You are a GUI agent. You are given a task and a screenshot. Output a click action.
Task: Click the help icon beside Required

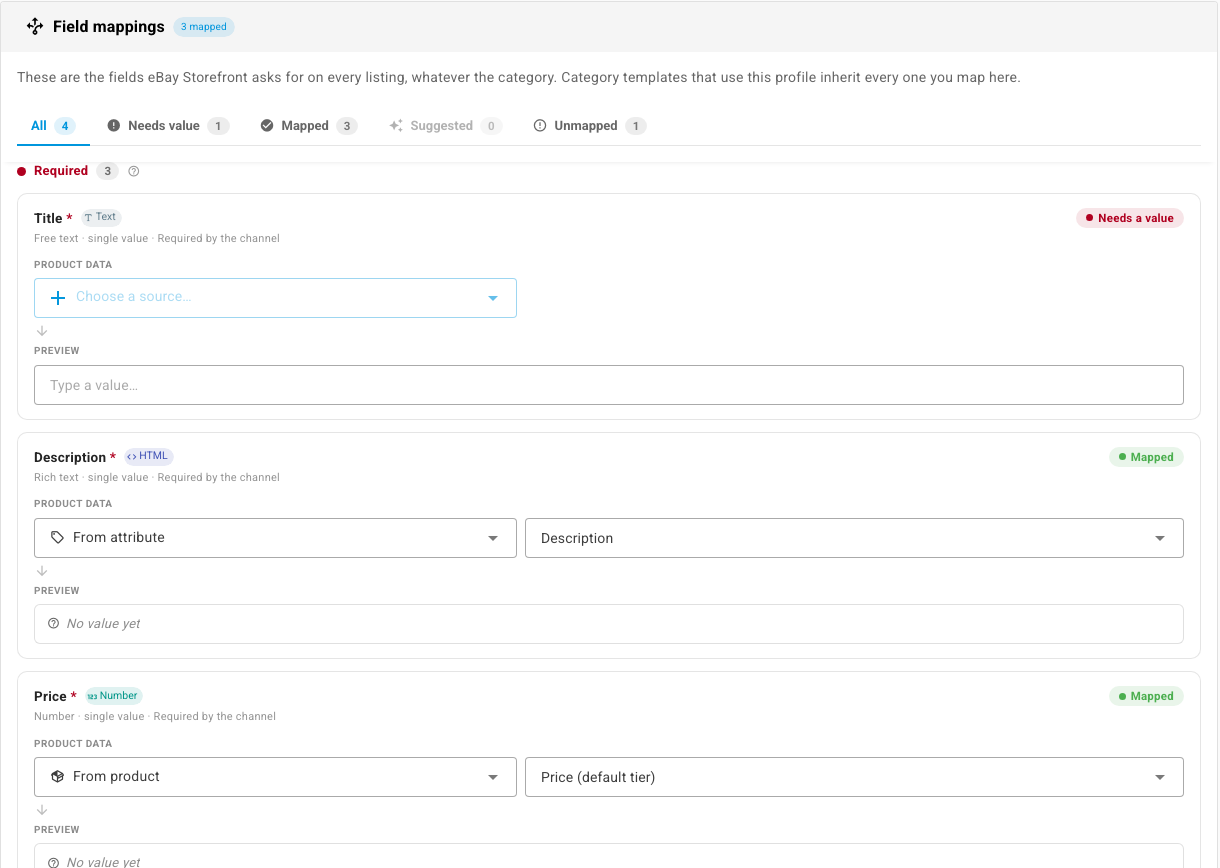pos(134,171)
